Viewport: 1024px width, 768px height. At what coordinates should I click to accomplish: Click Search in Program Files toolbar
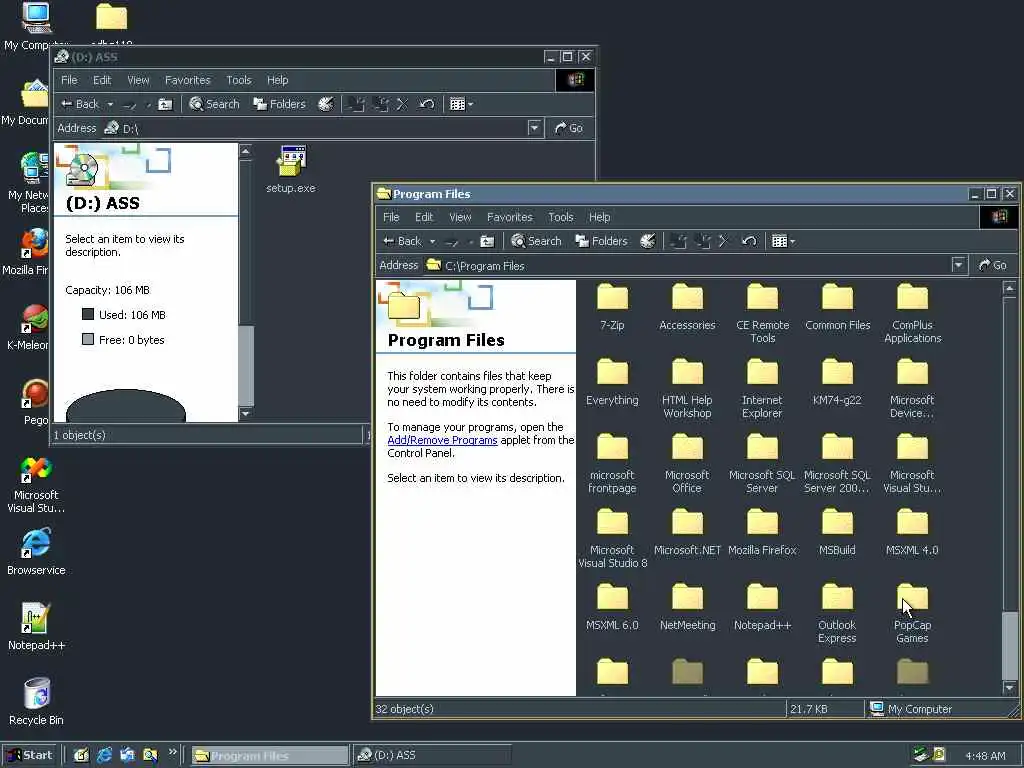tap(536, 241)
